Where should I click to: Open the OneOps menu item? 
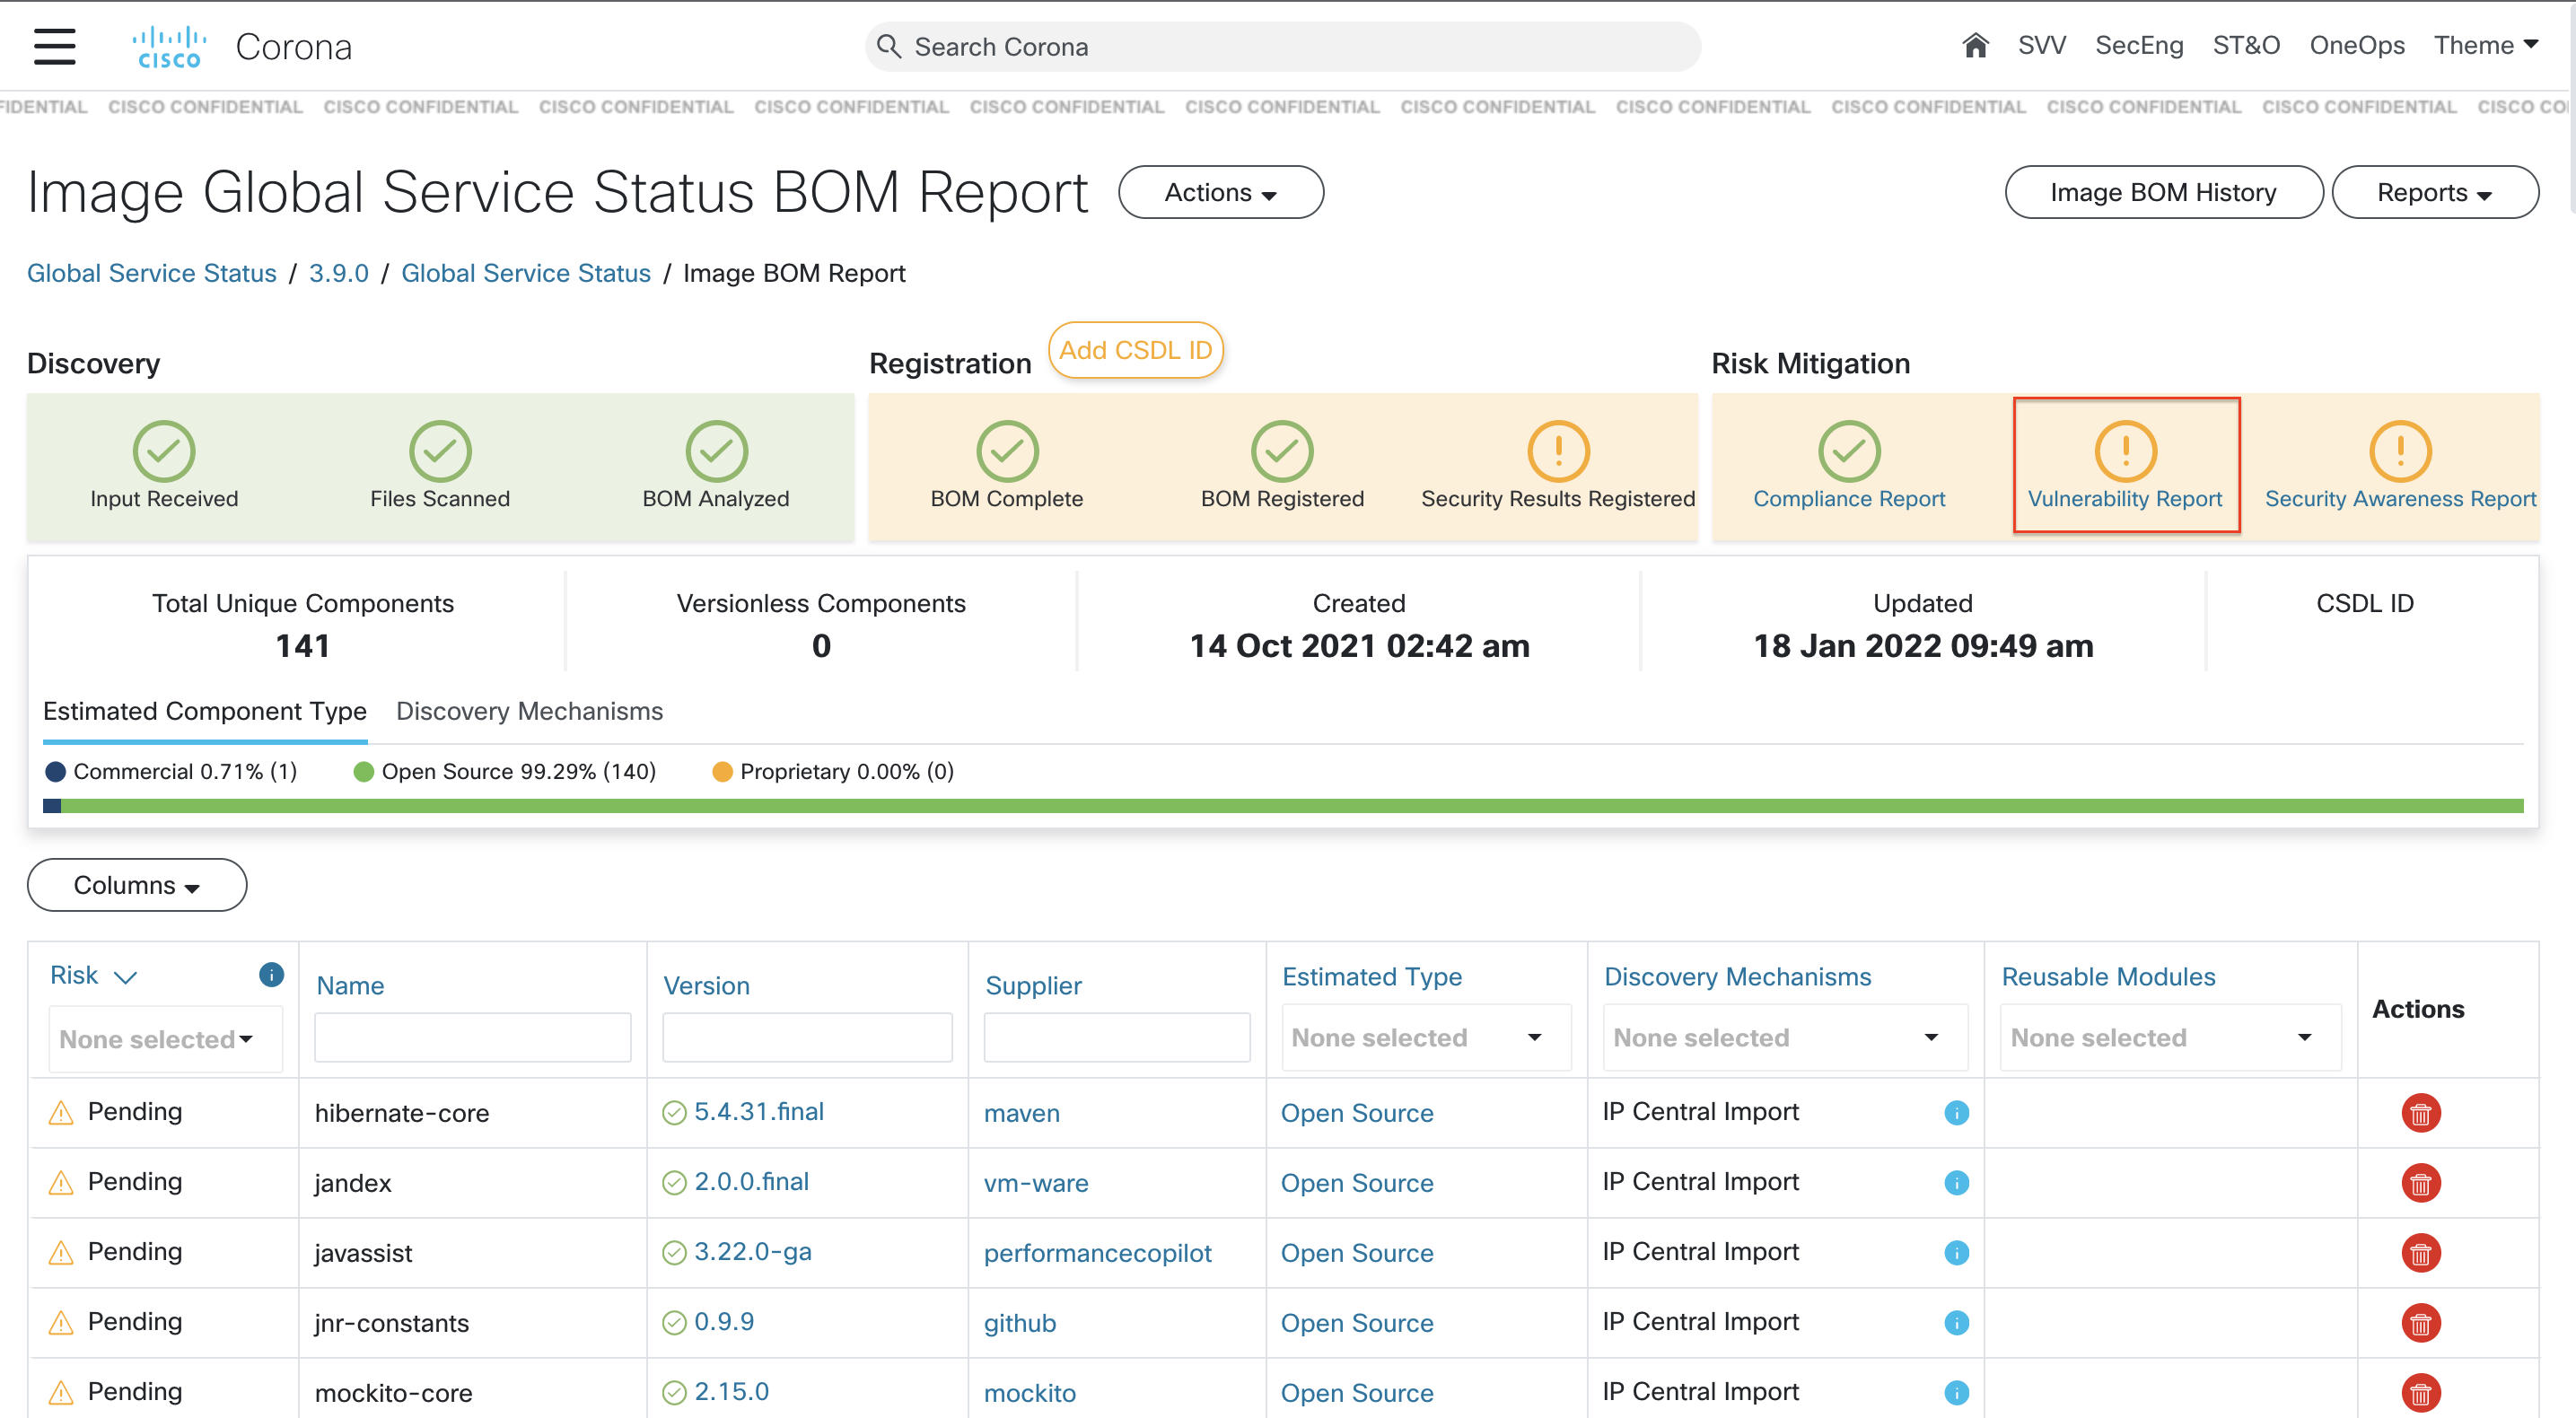click(x=2357, y=45)
